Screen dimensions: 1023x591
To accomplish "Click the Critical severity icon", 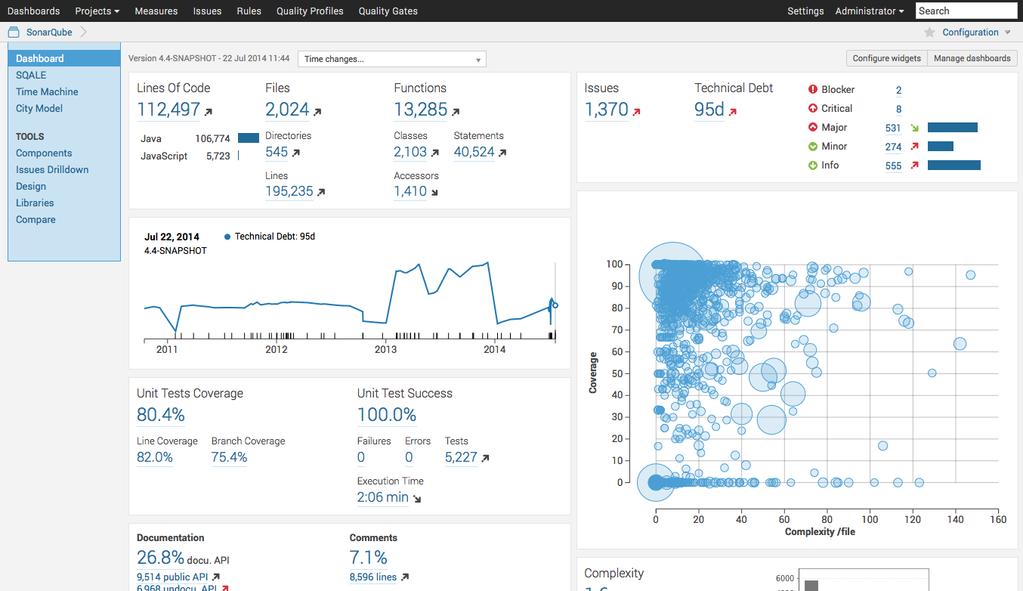I will [x=812, y=108].
